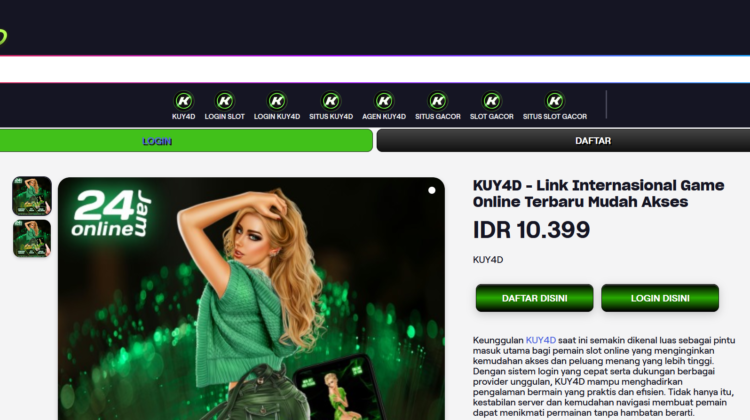Viewport: 750px width, 420px height.
Task: Click the green LOGIN bar button
Action: [x=186, y=141]
